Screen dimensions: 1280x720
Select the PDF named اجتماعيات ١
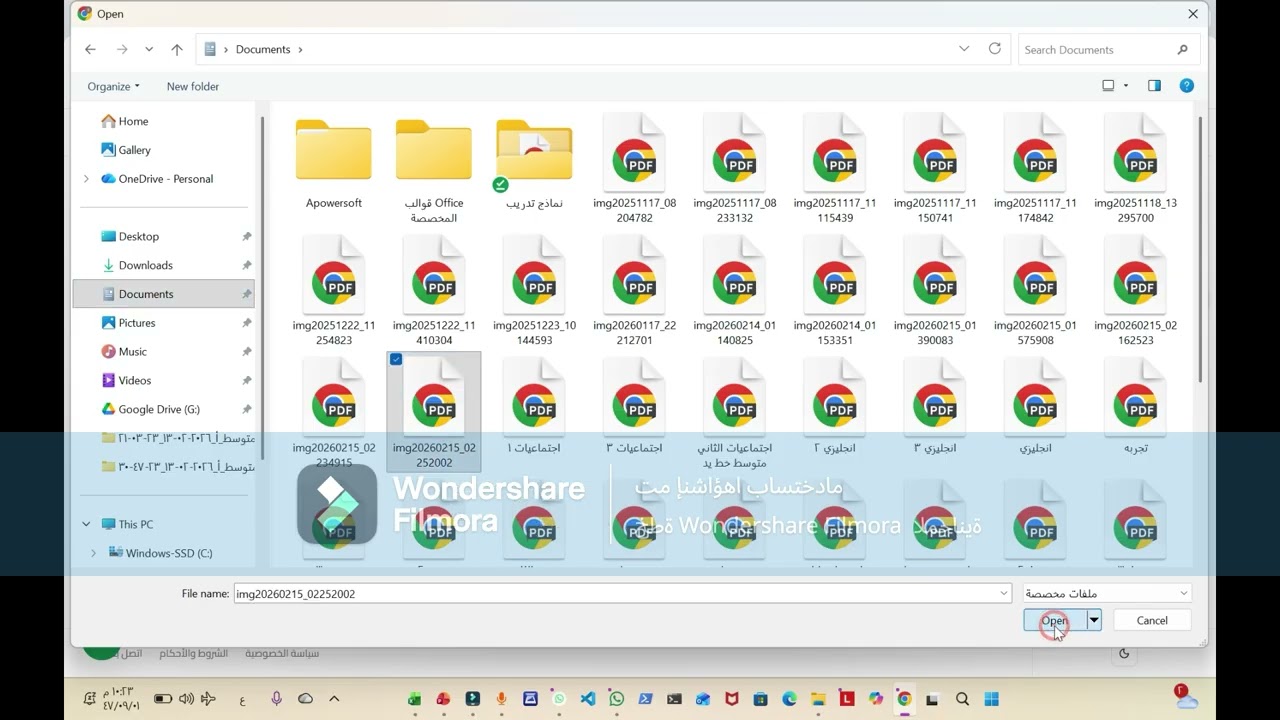534,408
